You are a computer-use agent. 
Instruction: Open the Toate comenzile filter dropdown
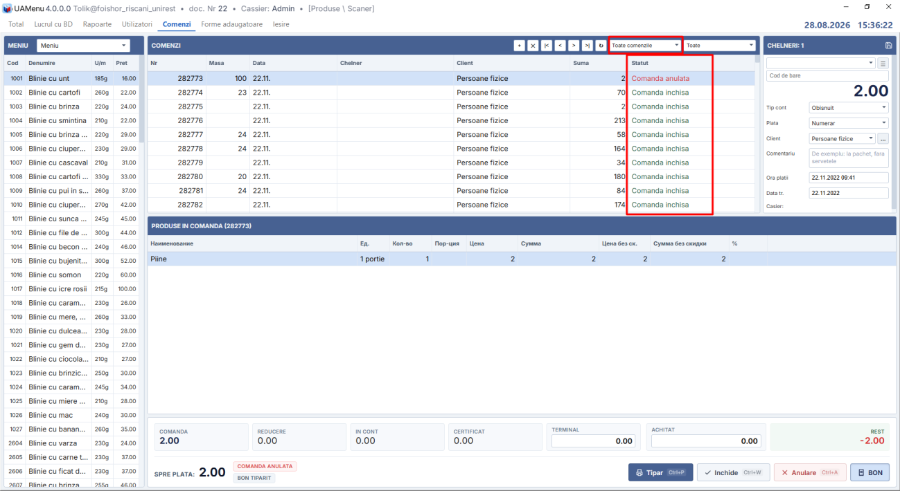point(645,45)
